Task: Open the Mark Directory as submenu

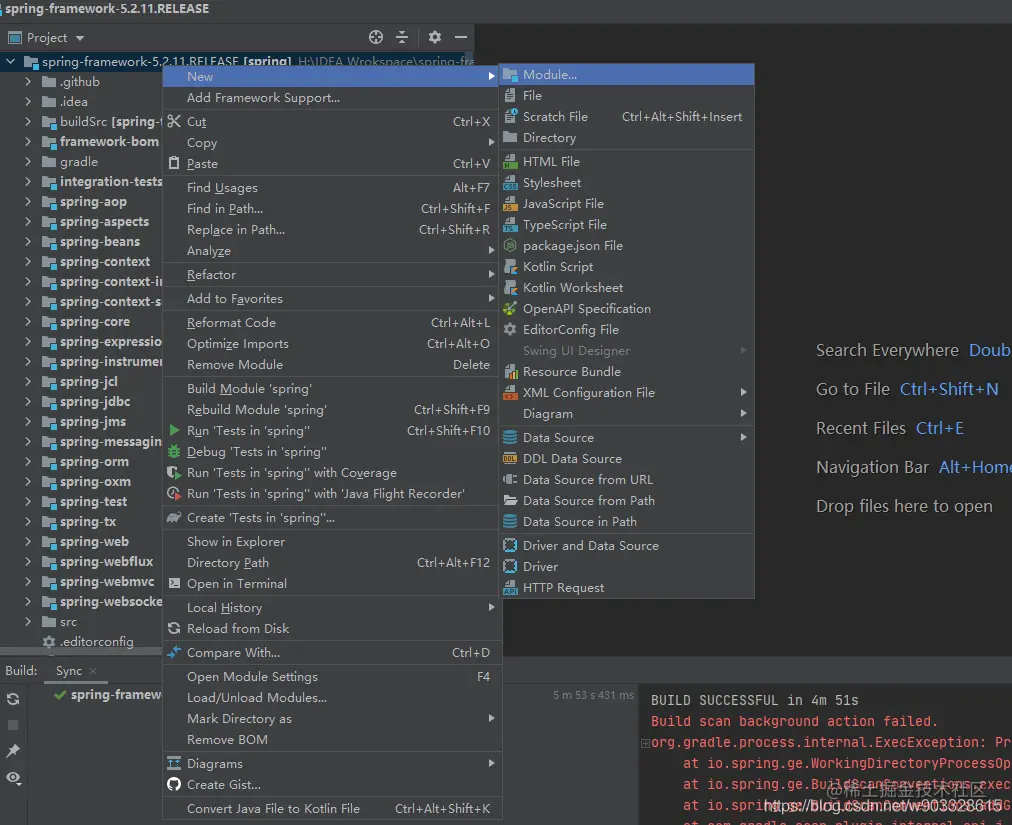Action: [330, 718]
